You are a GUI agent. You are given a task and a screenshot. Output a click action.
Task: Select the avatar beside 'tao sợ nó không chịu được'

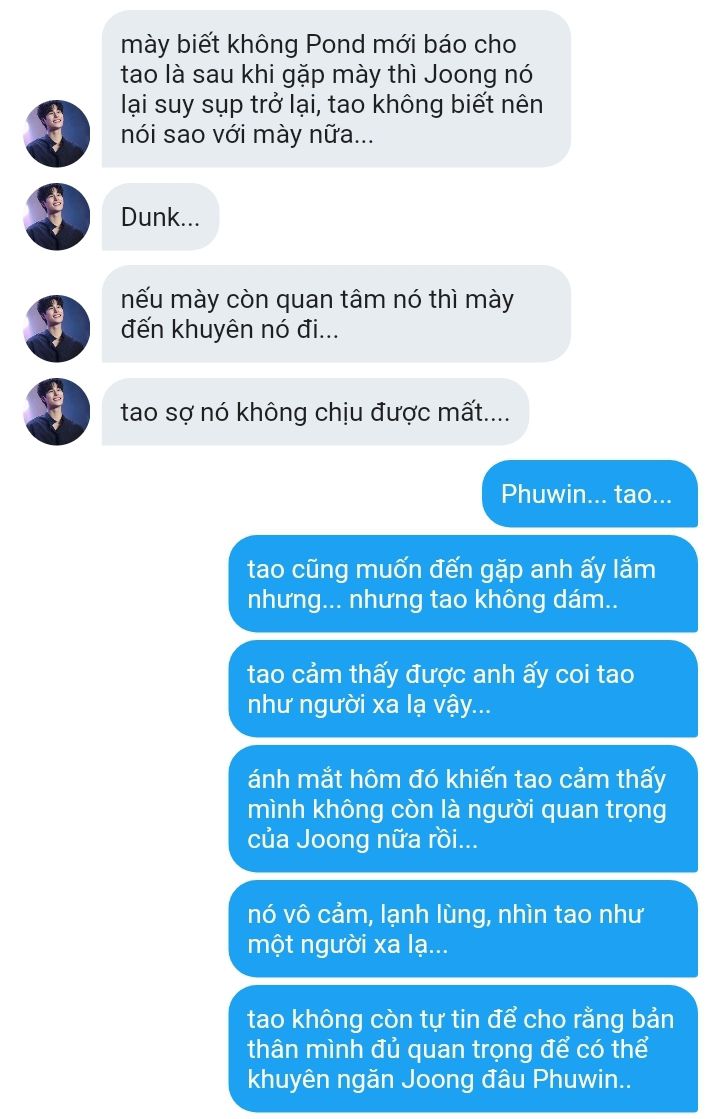coord(57,412)
